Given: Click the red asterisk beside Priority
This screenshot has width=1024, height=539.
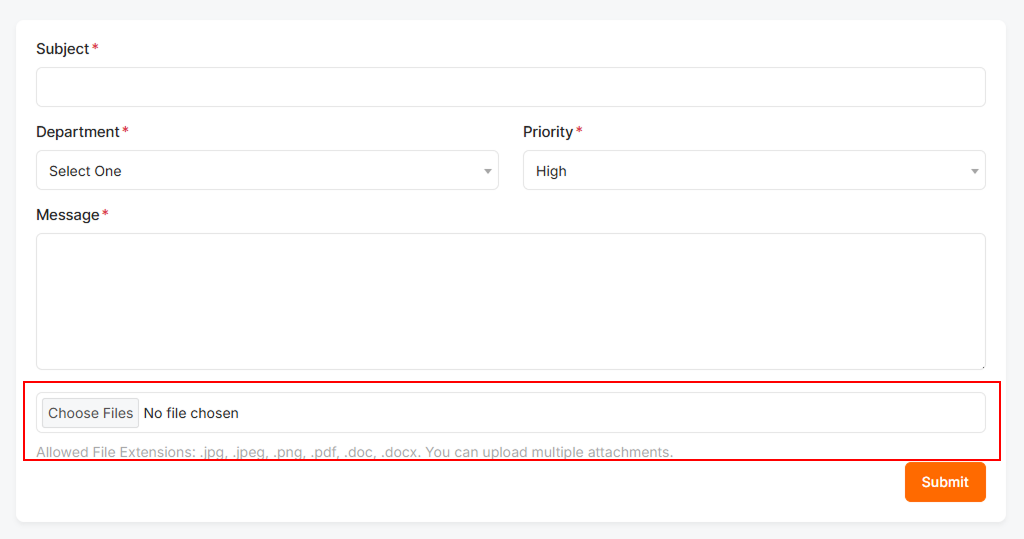Looking at the screenshot, I should [579, 131].
